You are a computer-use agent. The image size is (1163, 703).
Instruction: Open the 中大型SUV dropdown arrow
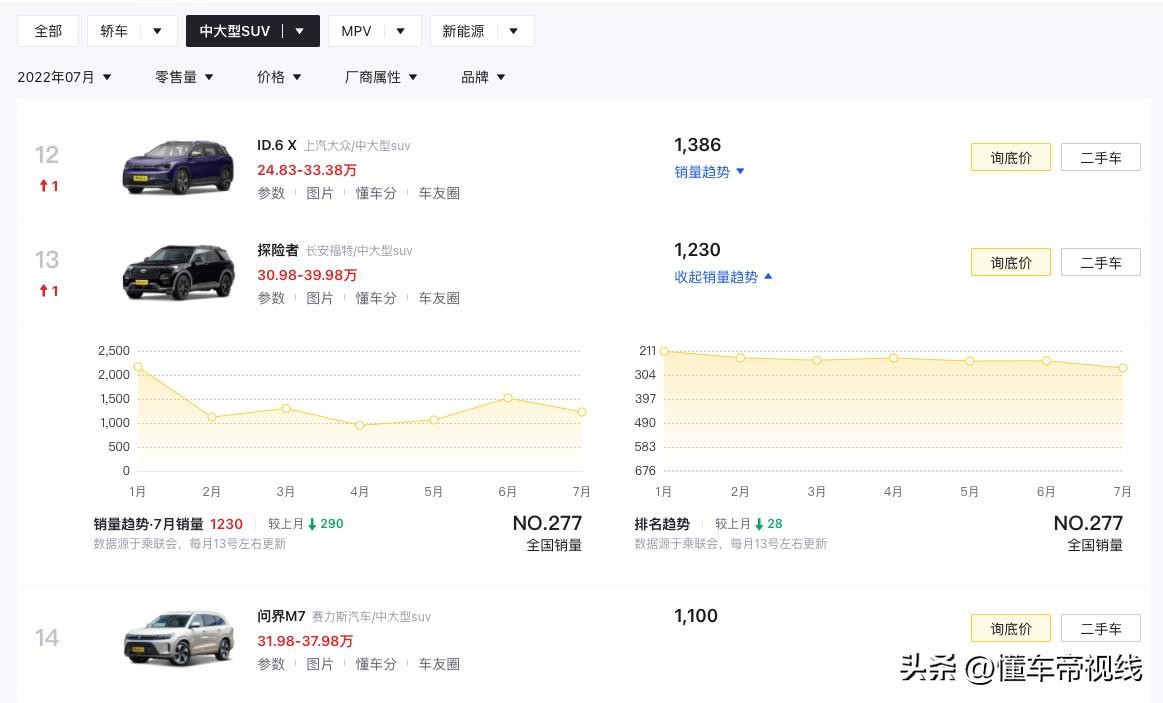[x=299, y=31]
